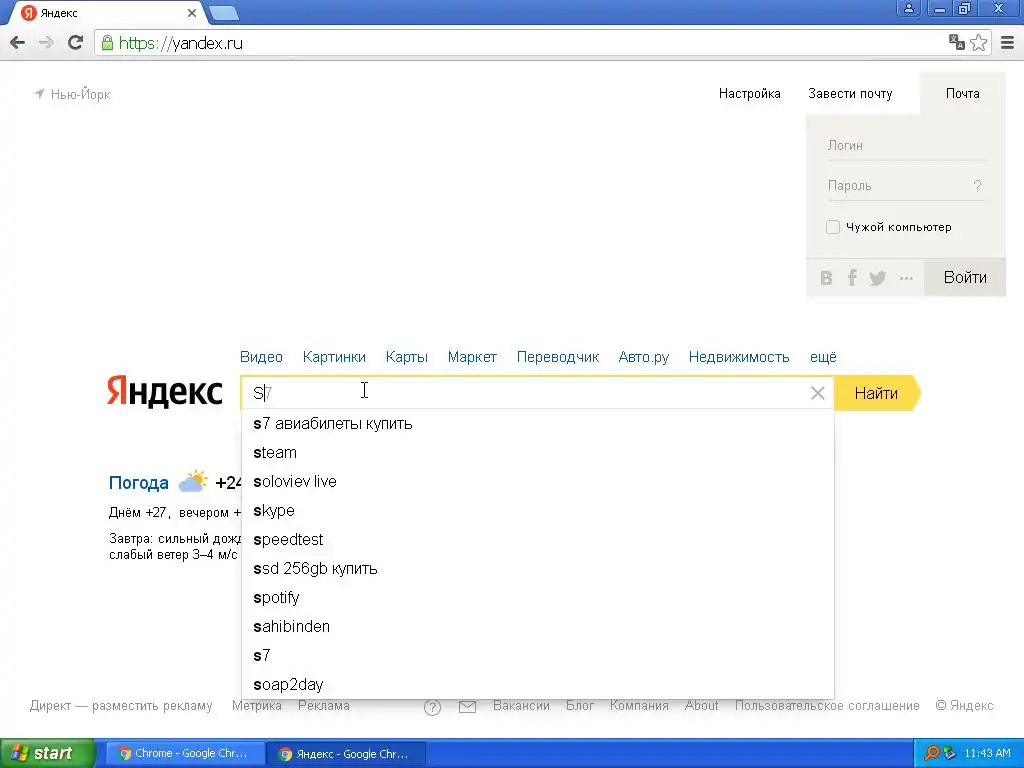Click the green padlock security icon
1024x768 pixels.
click(107, 43)
